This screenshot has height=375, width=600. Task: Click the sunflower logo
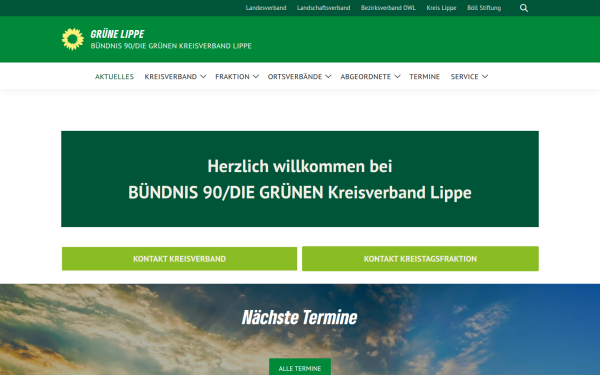click(x=73, y=39)
